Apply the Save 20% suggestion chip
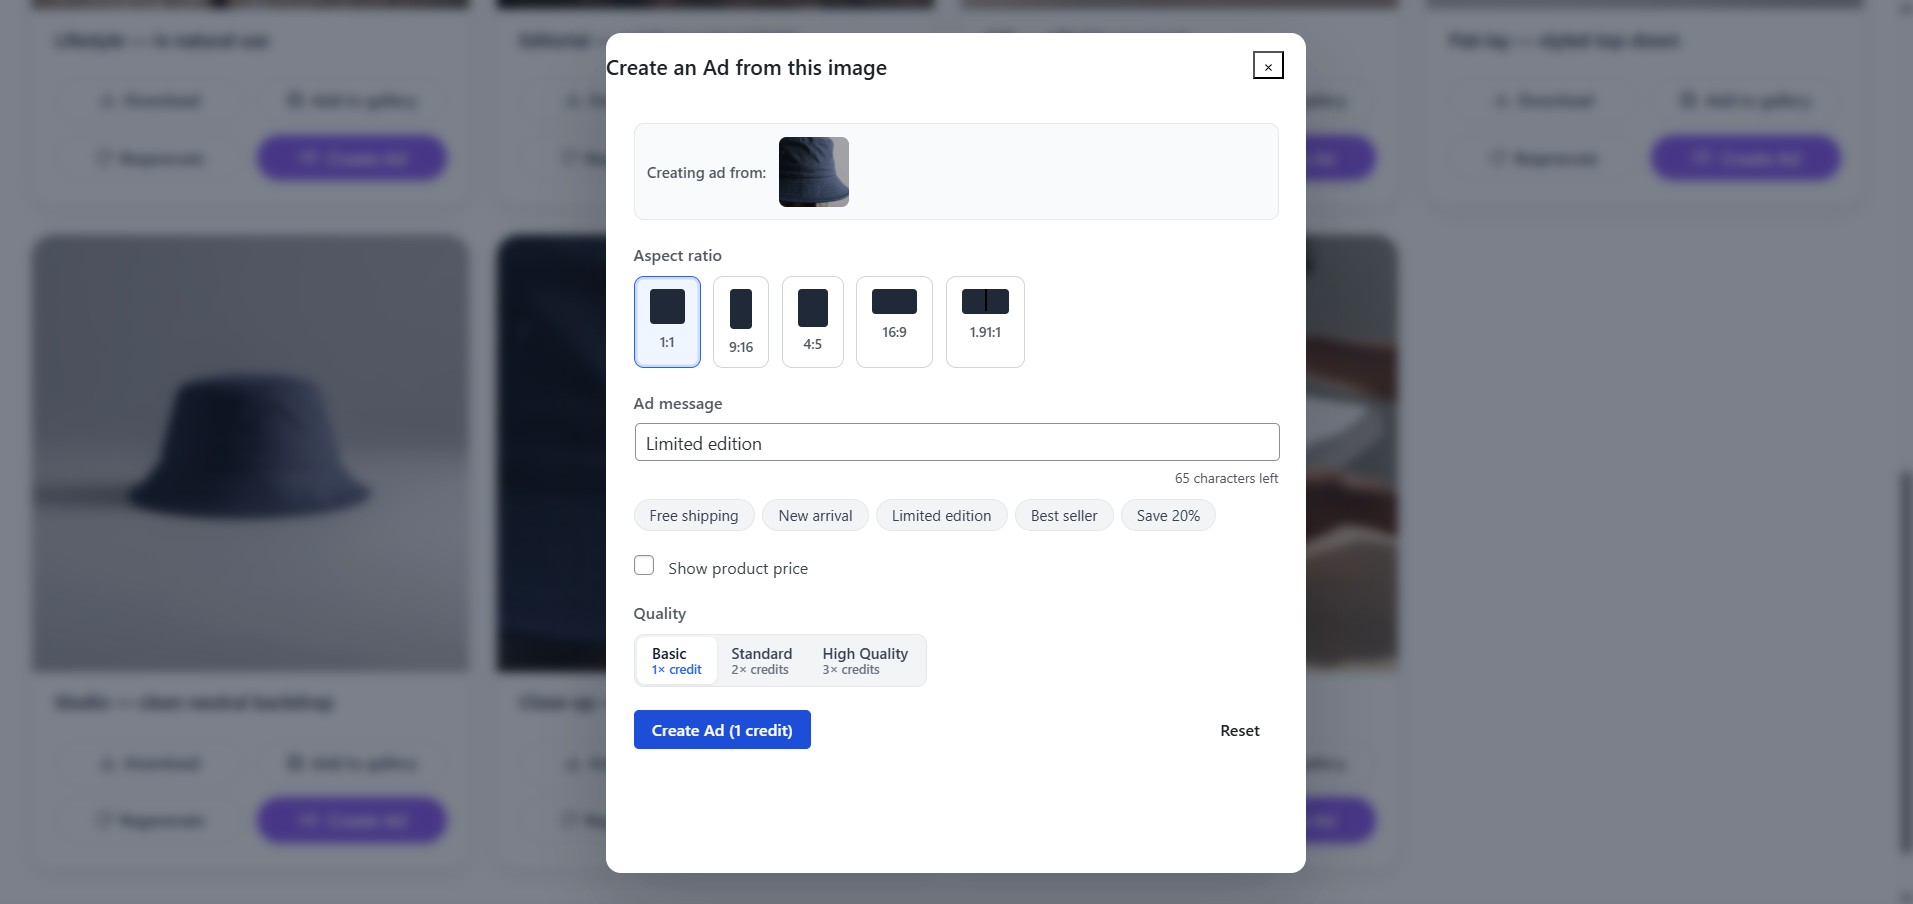This screenshot has height=904, width=1913. tap(1168, 516)
